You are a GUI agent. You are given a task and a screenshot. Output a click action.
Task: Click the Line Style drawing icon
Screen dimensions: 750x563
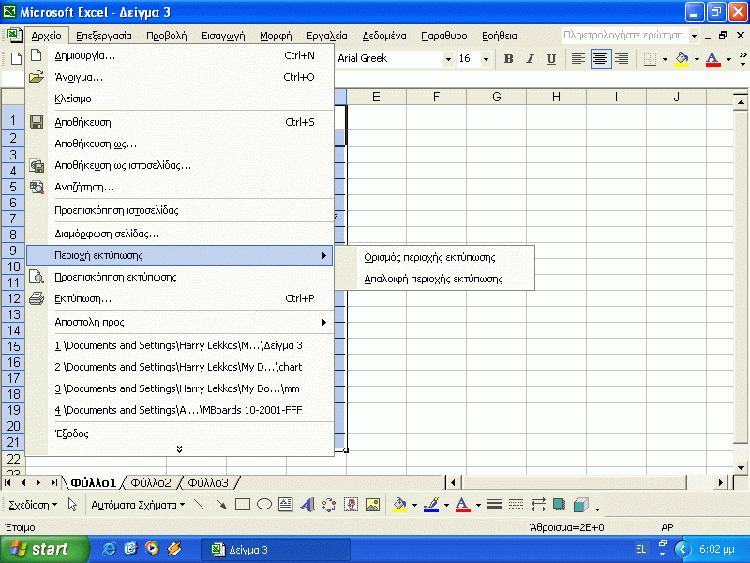pyautogui.click(x=494, y=505)
